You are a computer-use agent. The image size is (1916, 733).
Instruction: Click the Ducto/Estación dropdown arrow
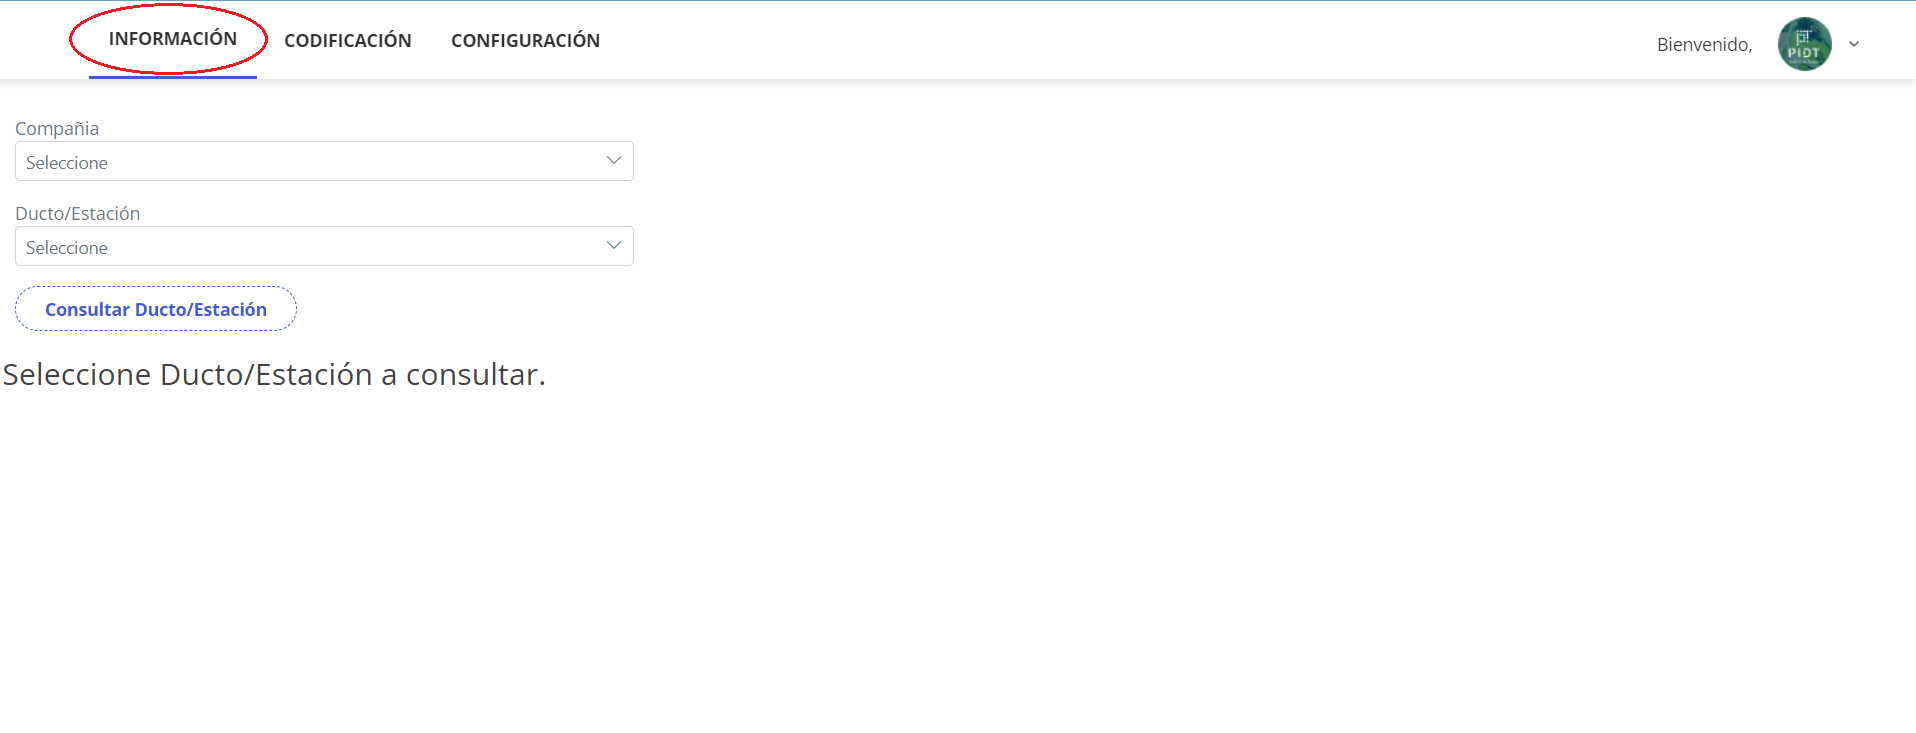click(x=613, y=246)
